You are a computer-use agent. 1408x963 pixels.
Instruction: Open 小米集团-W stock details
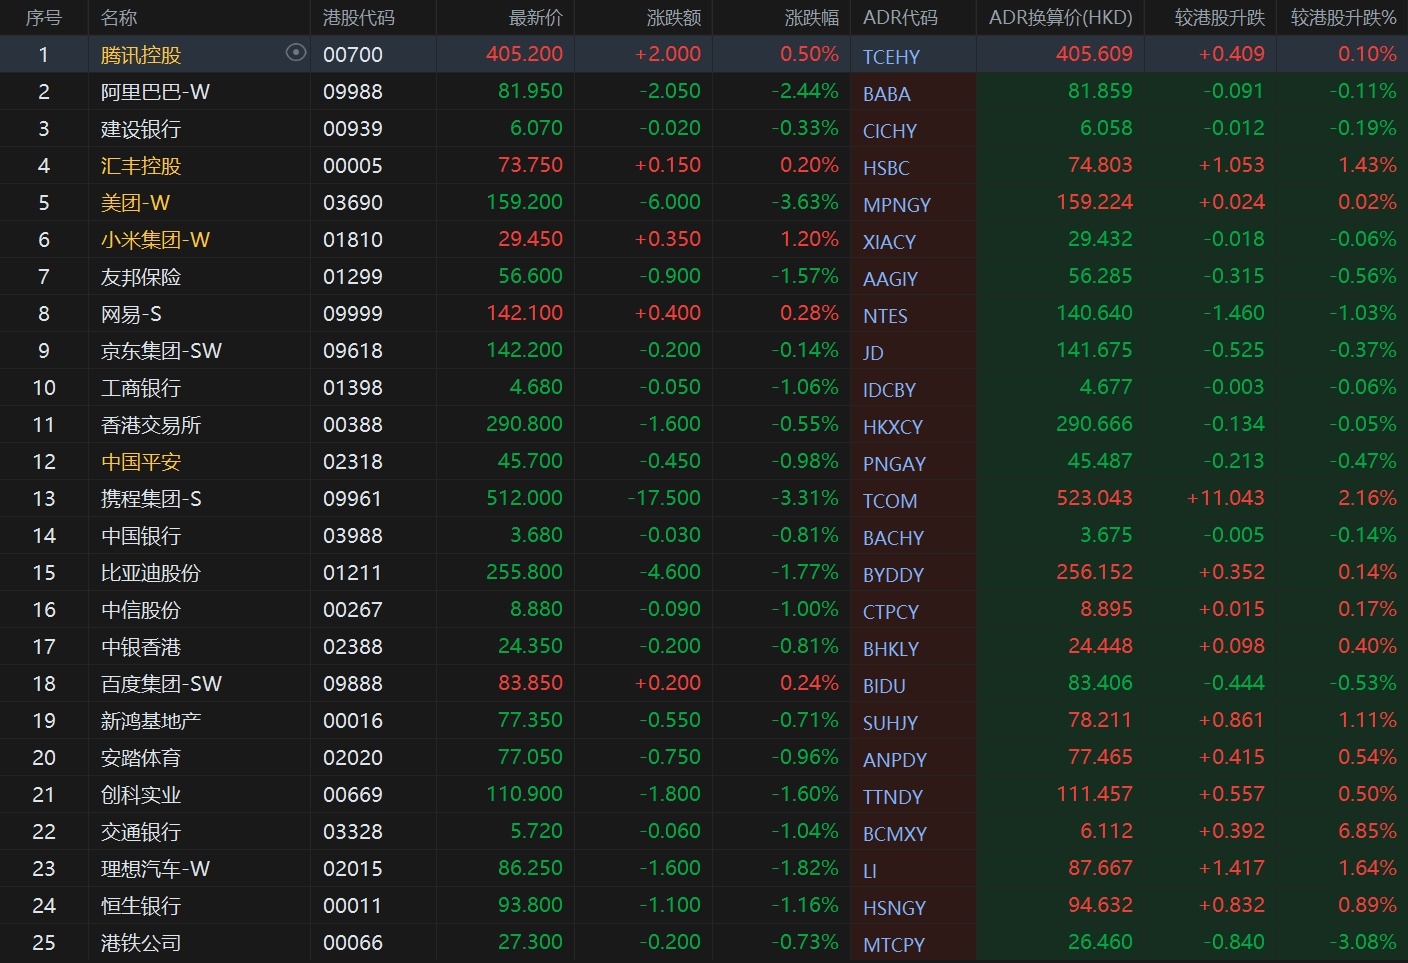pos(155,240)
